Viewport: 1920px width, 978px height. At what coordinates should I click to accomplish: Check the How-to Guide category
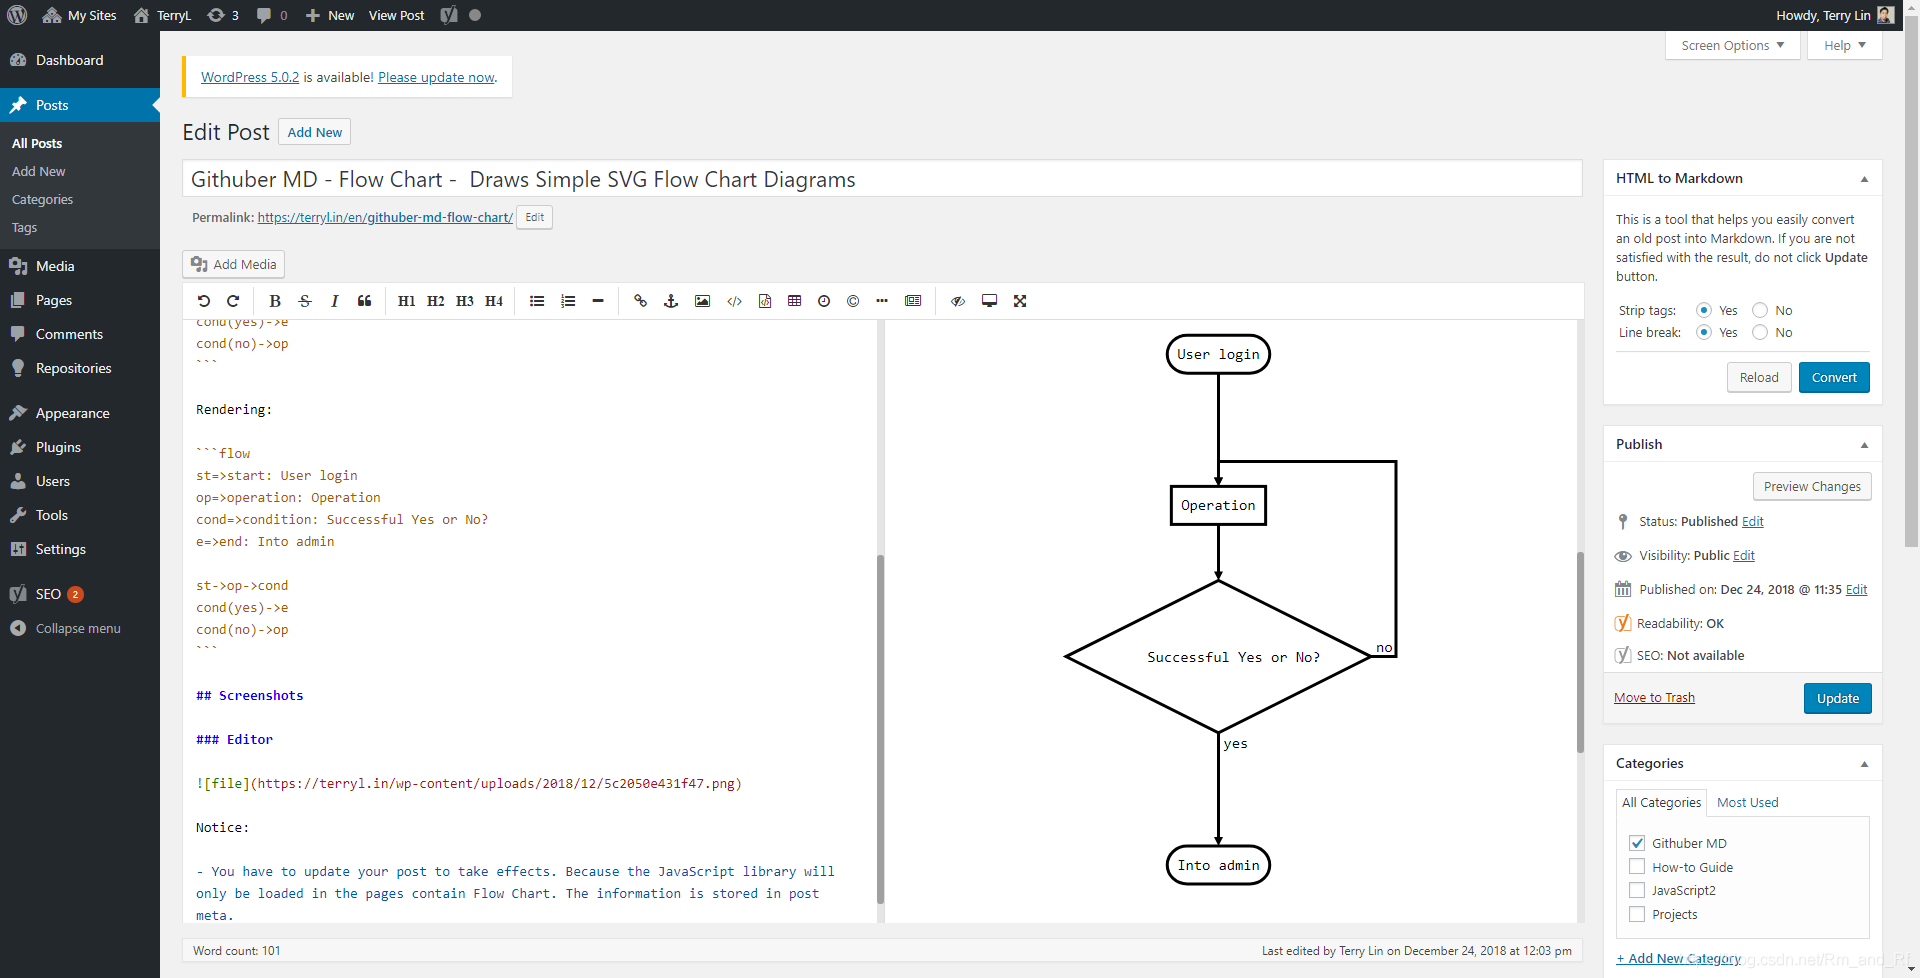pos(1637,867)
